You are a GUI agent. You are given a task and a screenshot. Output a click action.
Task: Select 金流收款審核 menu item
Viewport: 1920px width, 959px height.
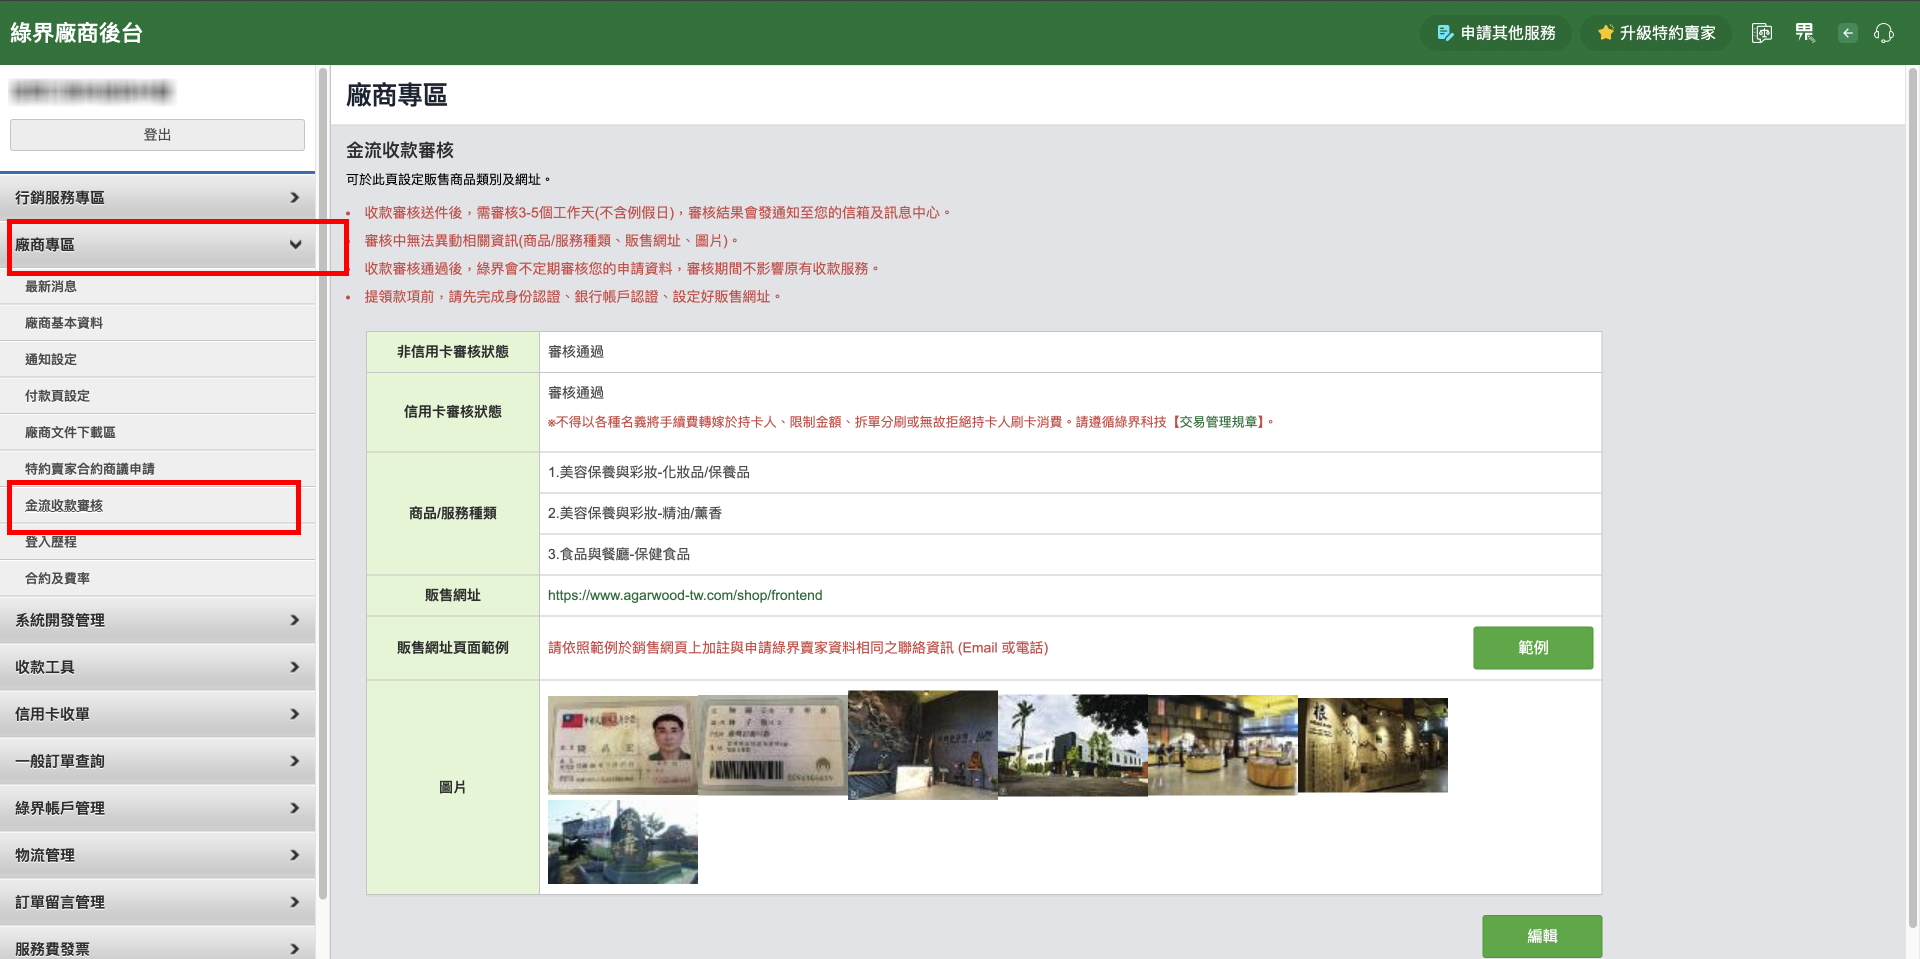coord(64,506)
